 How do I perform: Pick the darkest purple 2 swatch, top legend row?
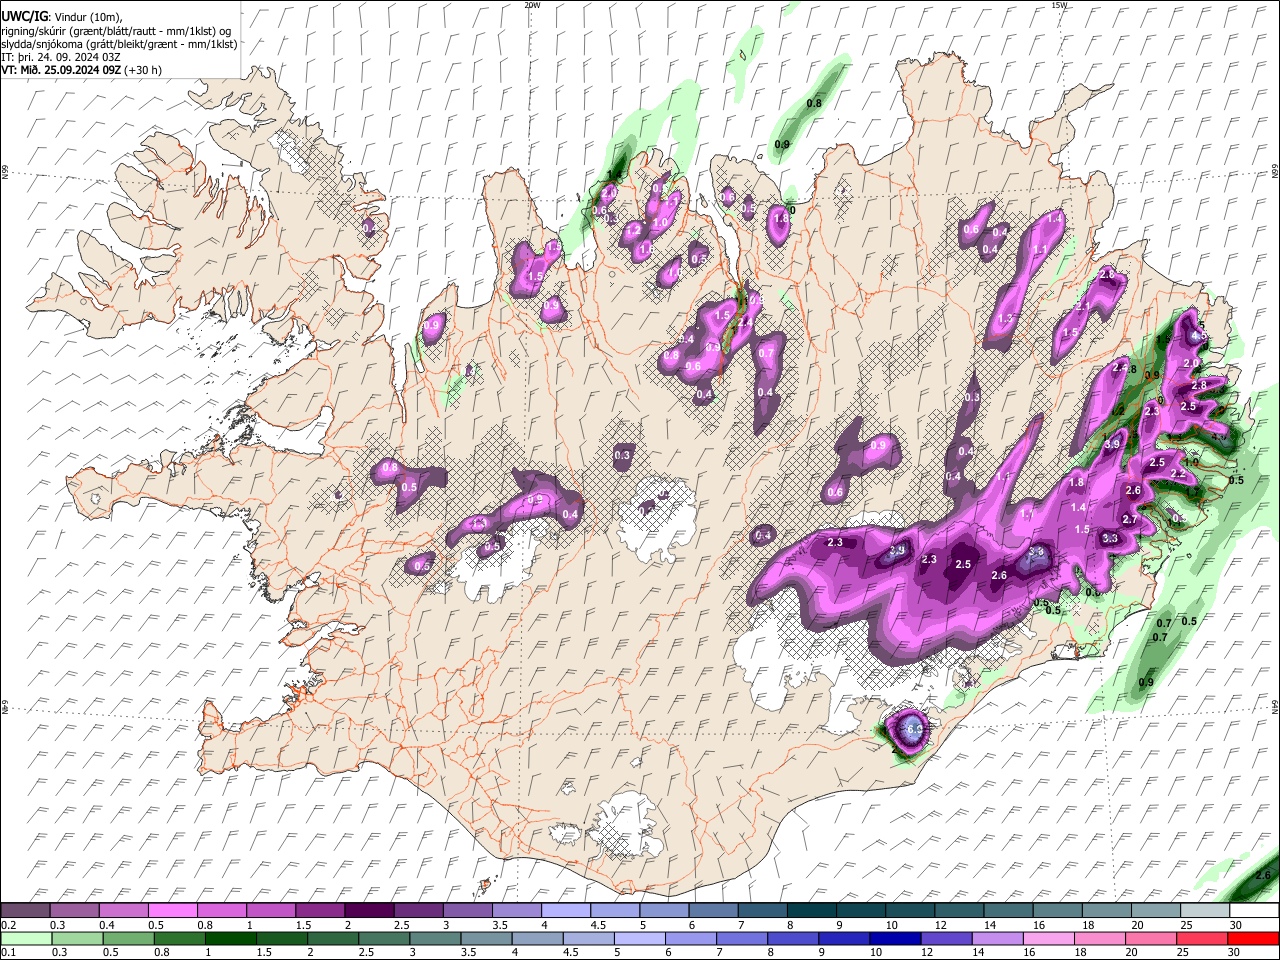point(369,911)
